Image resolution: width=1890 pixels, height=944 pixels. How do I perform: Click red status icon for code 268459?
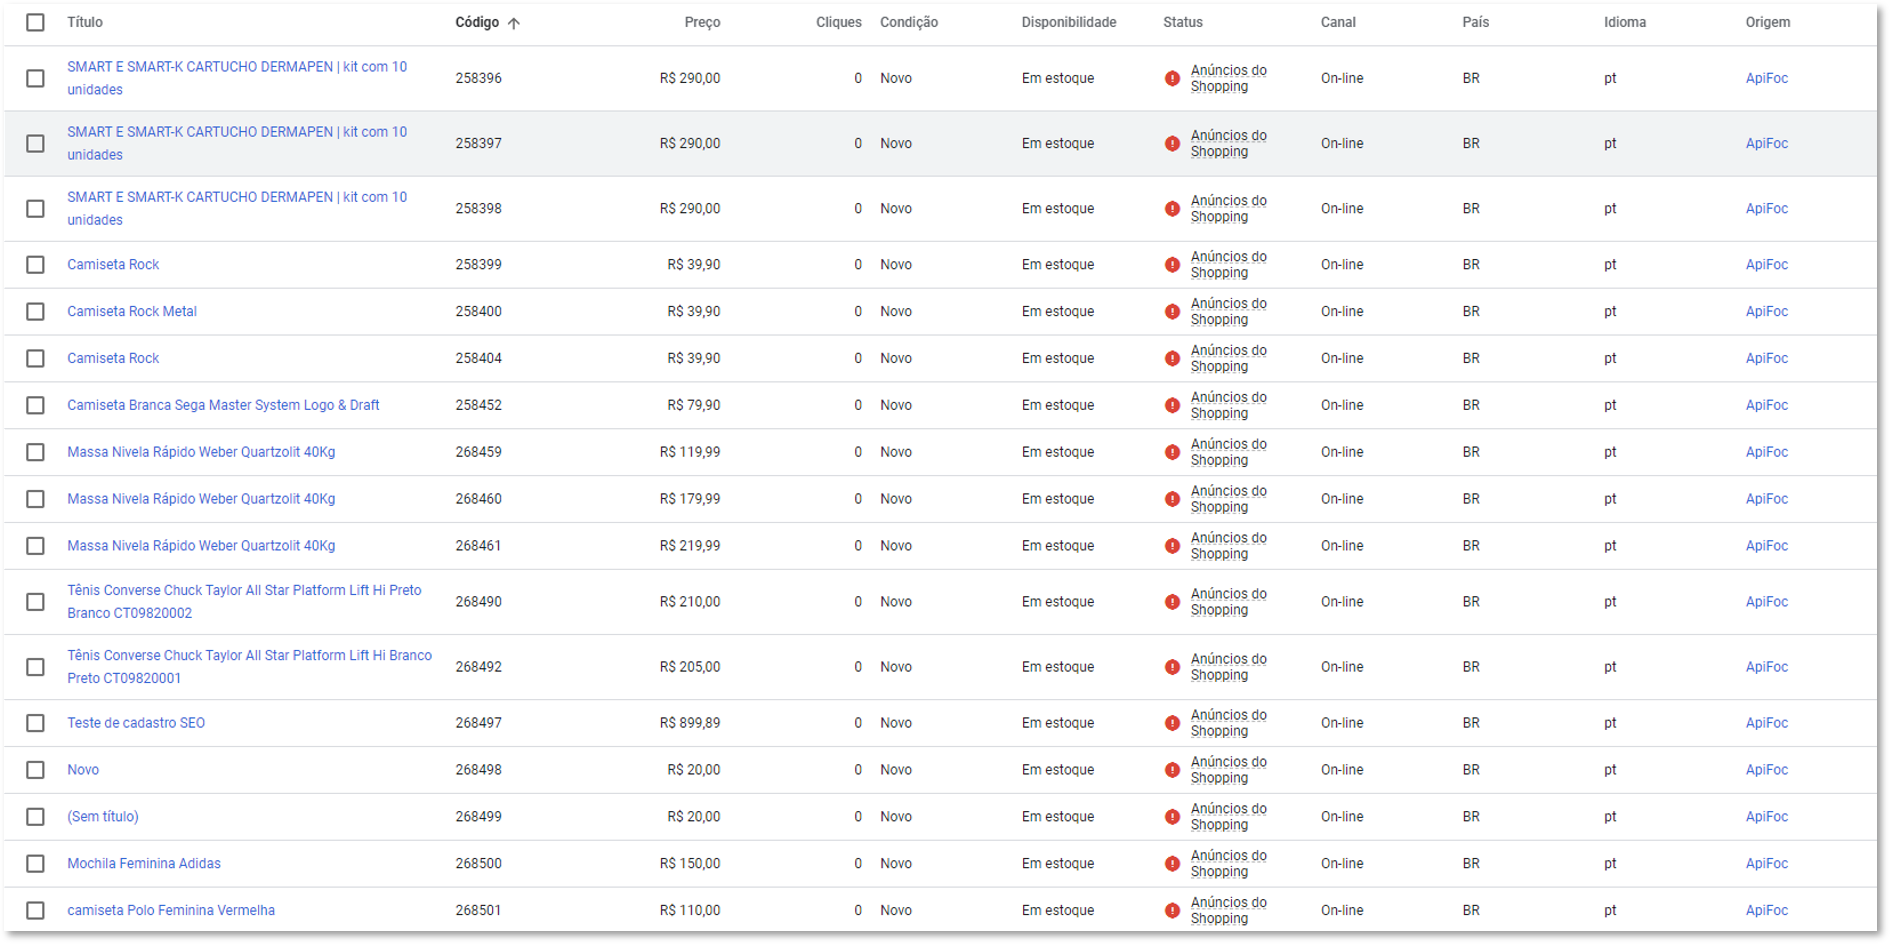pyautogui.click(x=1172, y=452)
